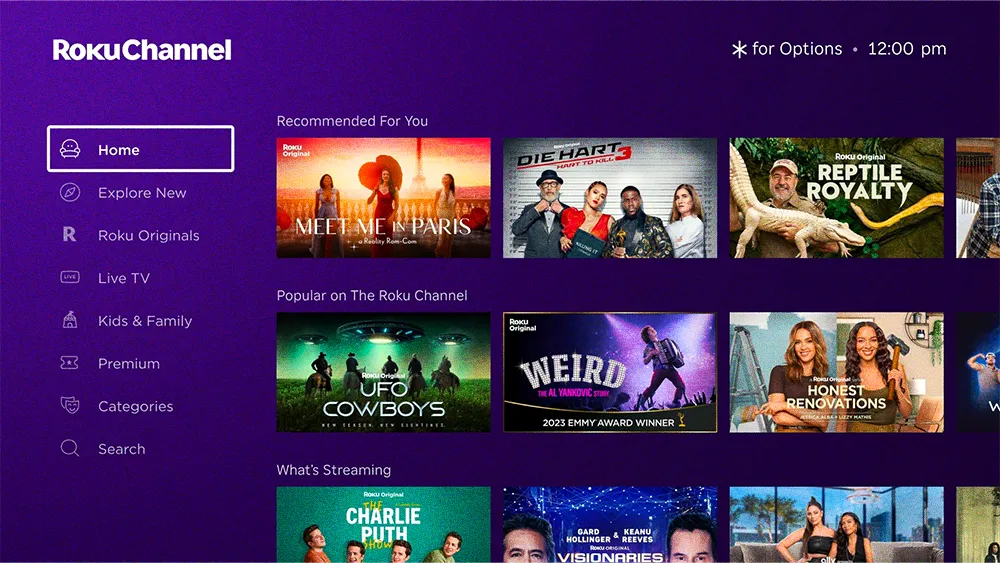The image size is (1000, 563).
Task: Select The Charlie Puth Show thumbnail
Action: click(x=383, y=525)
